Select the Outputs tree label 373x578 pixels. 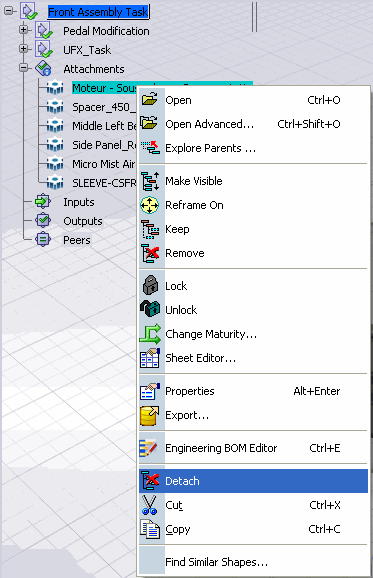pos(83,221)
